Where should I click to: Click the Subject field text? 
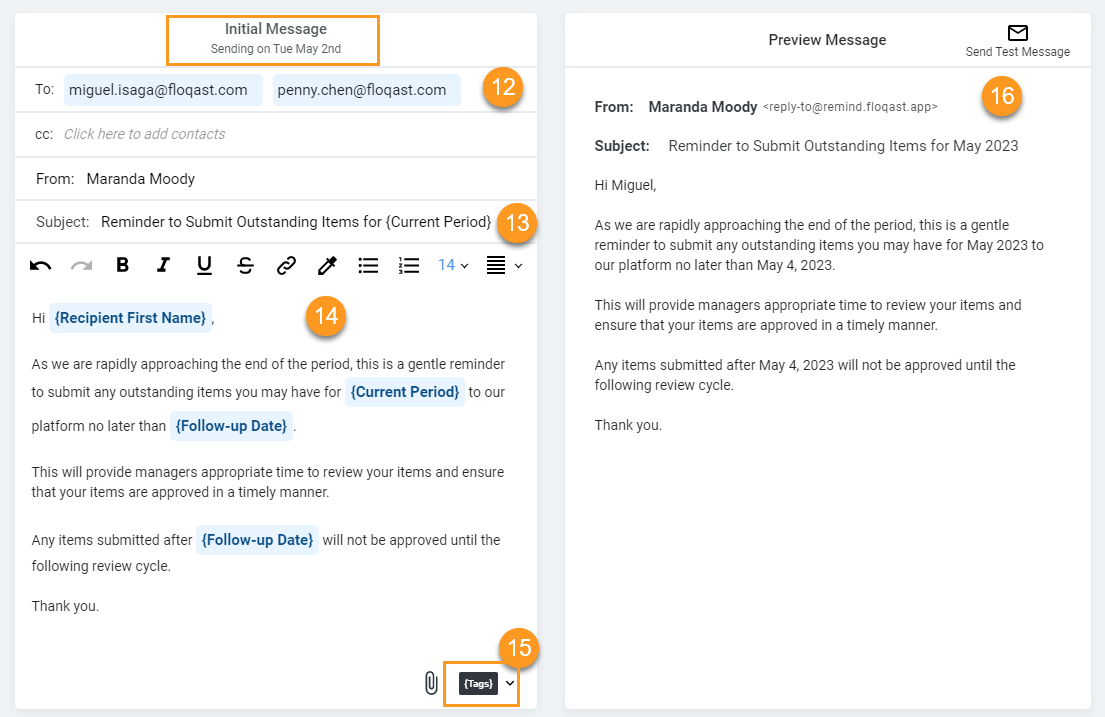296,222
